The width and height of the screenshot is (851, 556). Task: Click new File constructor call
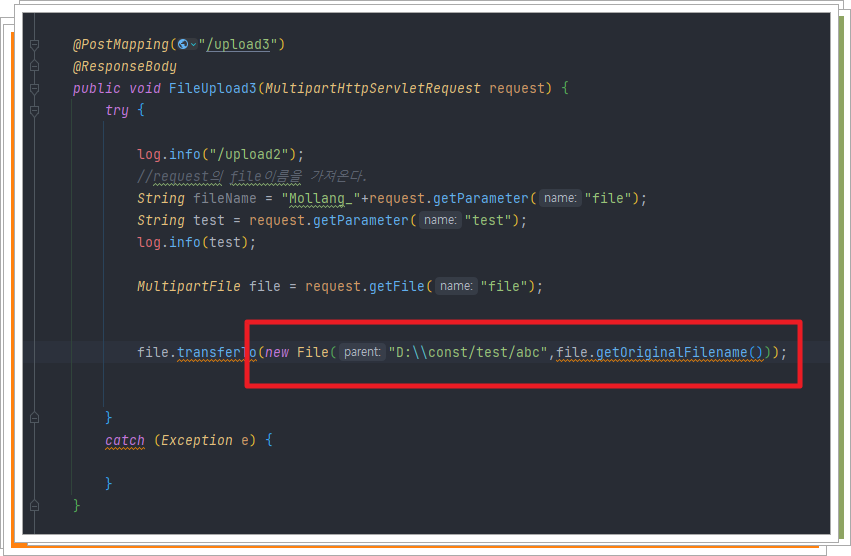(x=296, y=352)
